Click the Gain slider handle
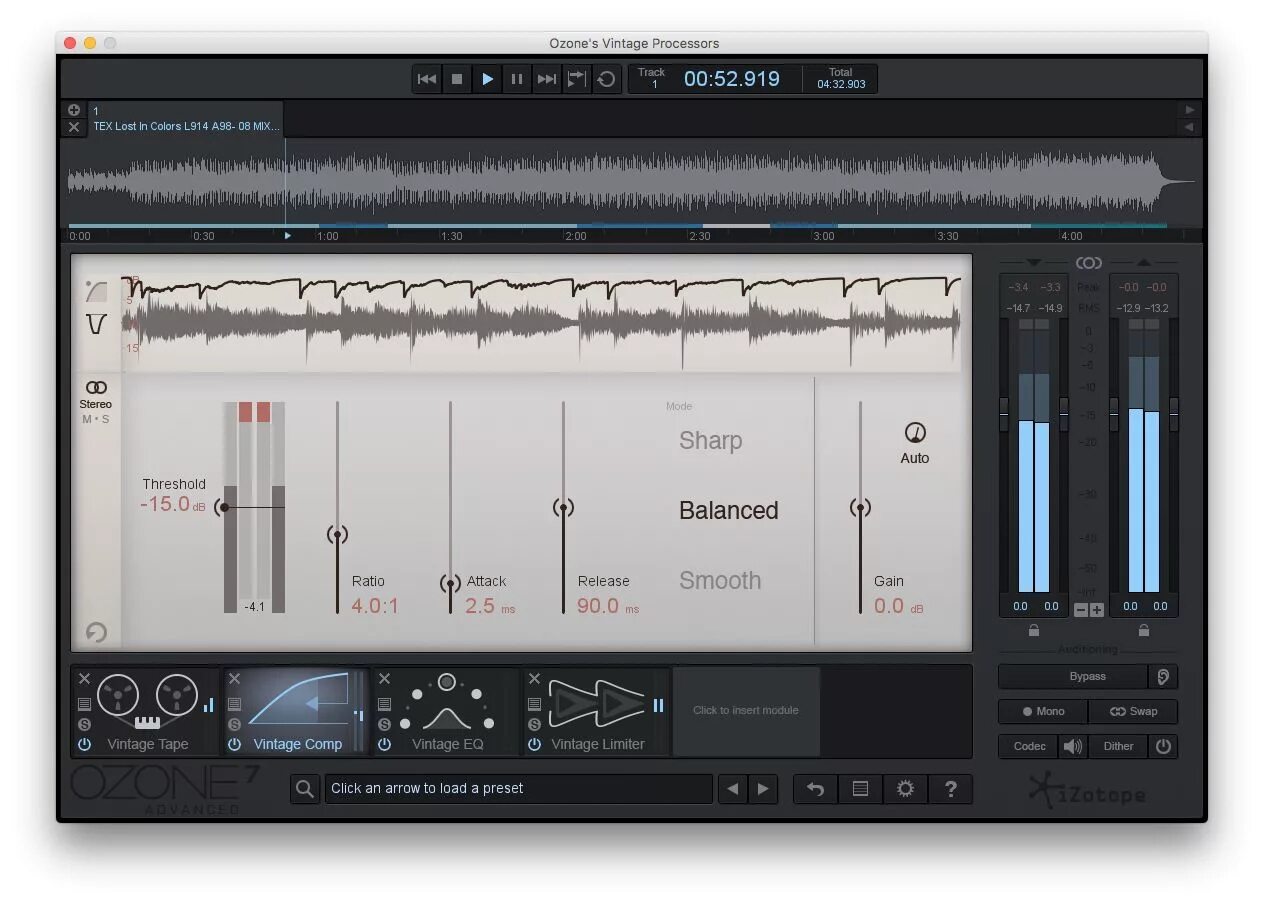This screenshot has width=1264, height=903. pos(860,508)
